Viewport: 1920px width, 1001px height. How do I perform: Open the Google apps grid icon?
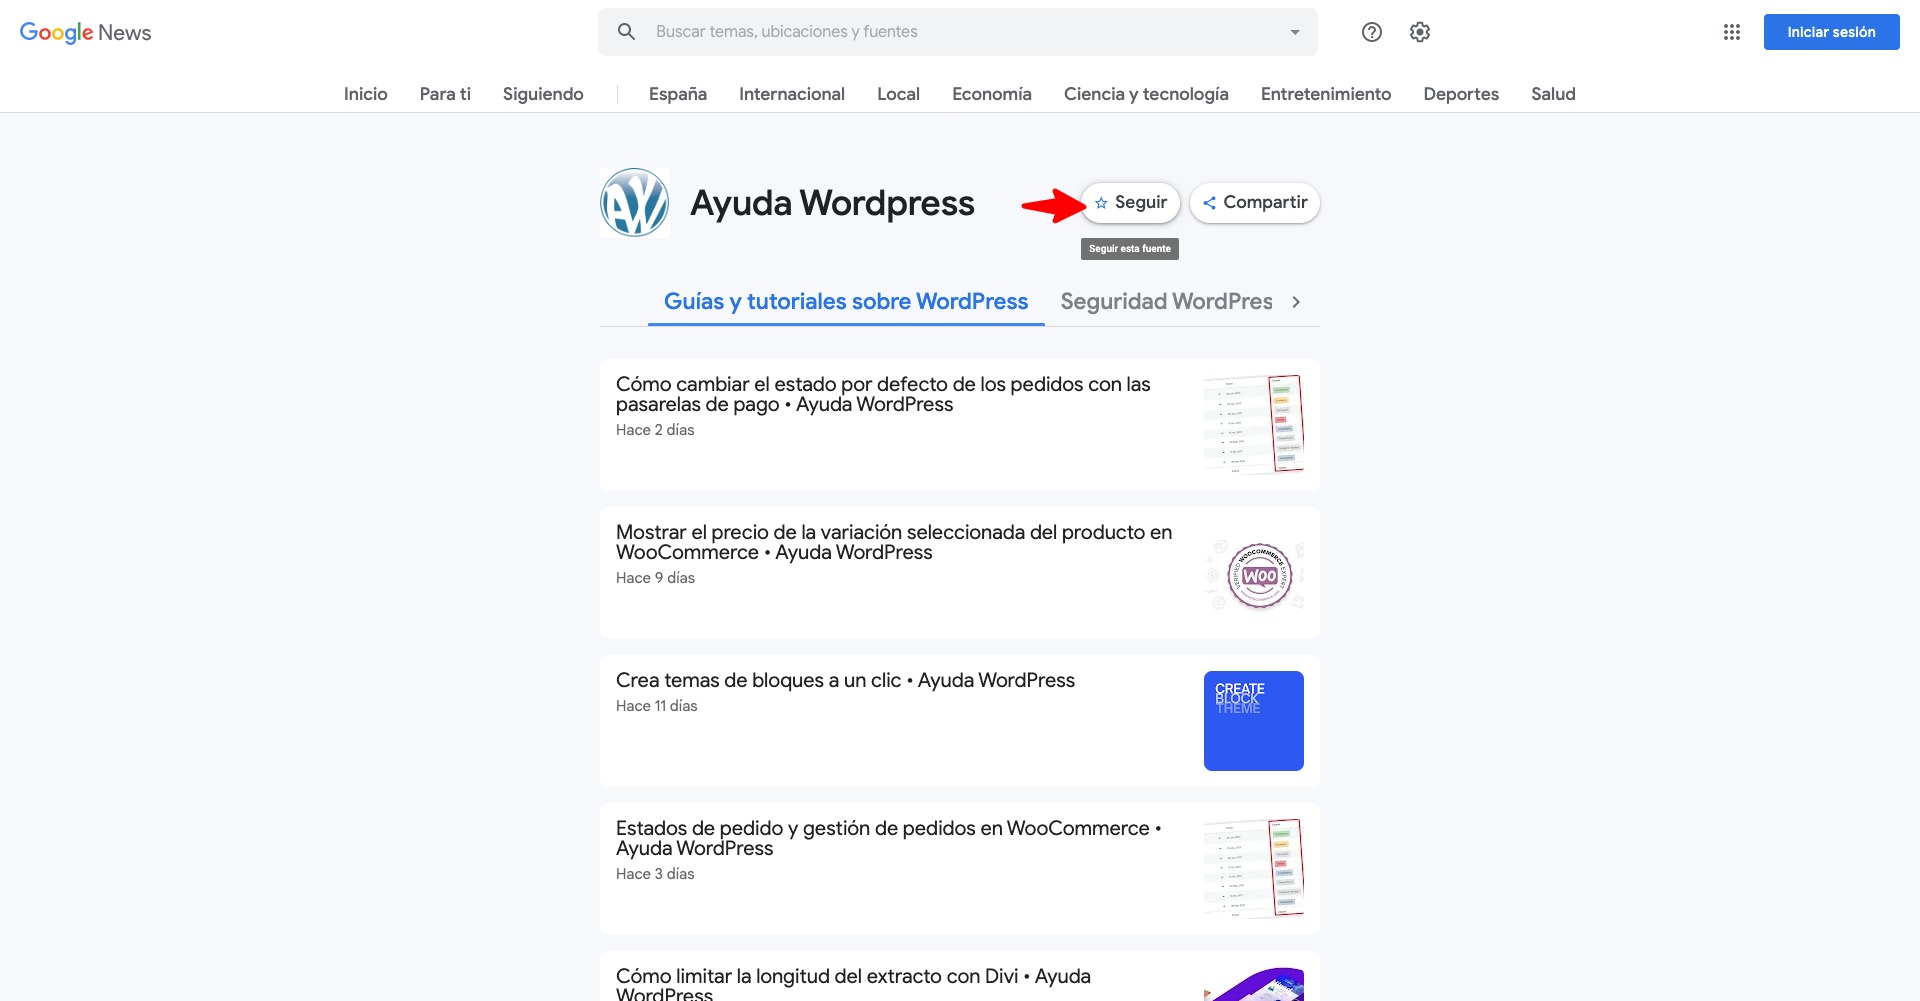pyautogui.click(x=1732, y=31)
